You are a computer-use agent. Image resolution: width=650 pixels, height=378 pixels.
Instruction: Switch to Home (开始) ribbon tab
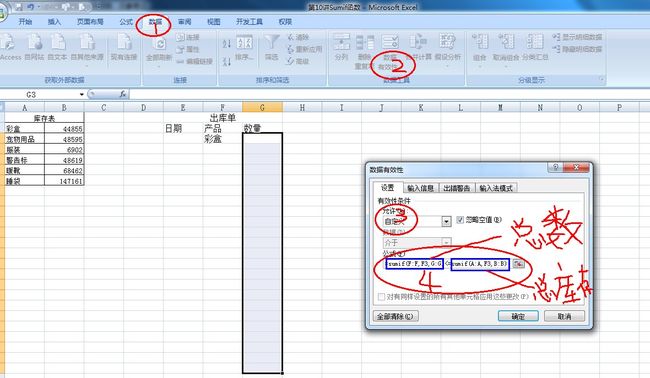(25, 22)
